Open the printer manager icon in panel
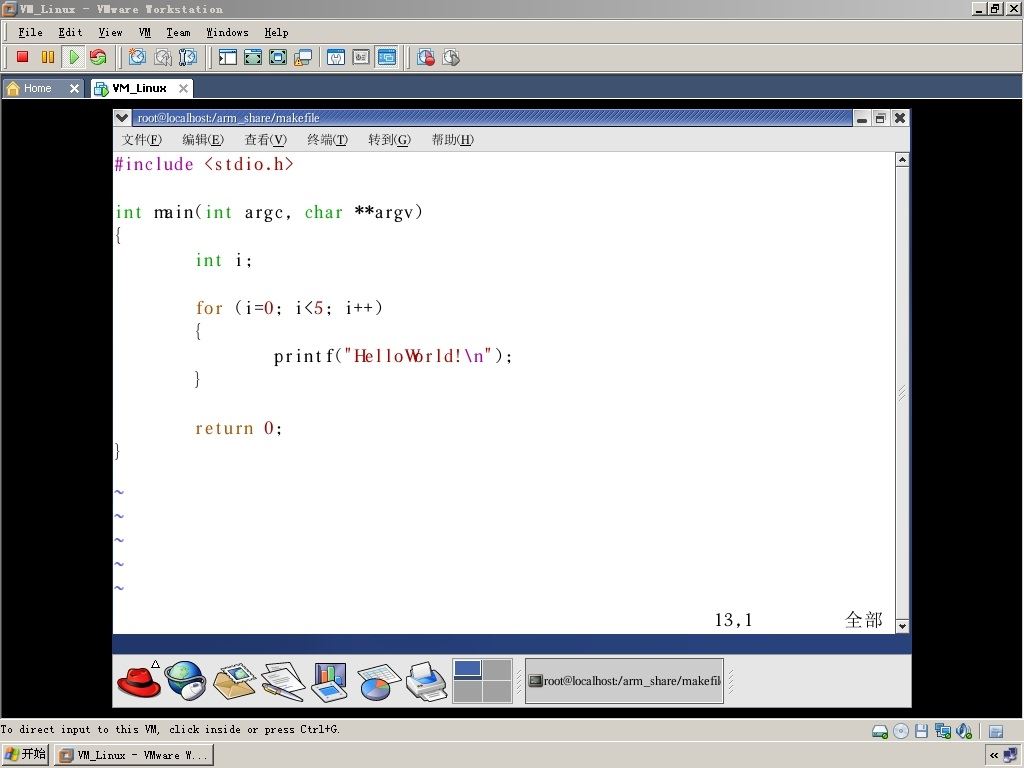 426,681
